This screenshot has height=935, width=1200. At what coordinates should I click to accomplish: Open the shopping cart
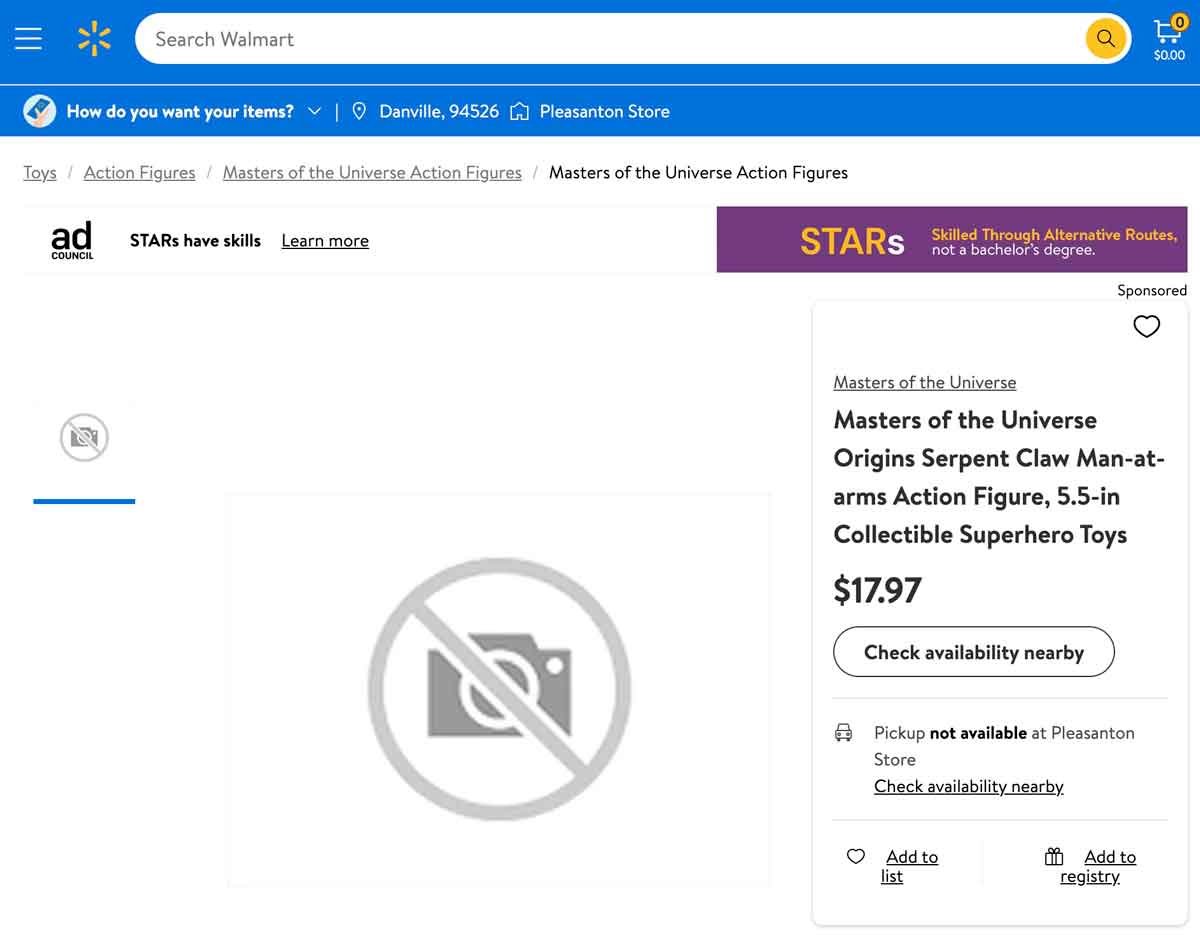[1167, 32]
